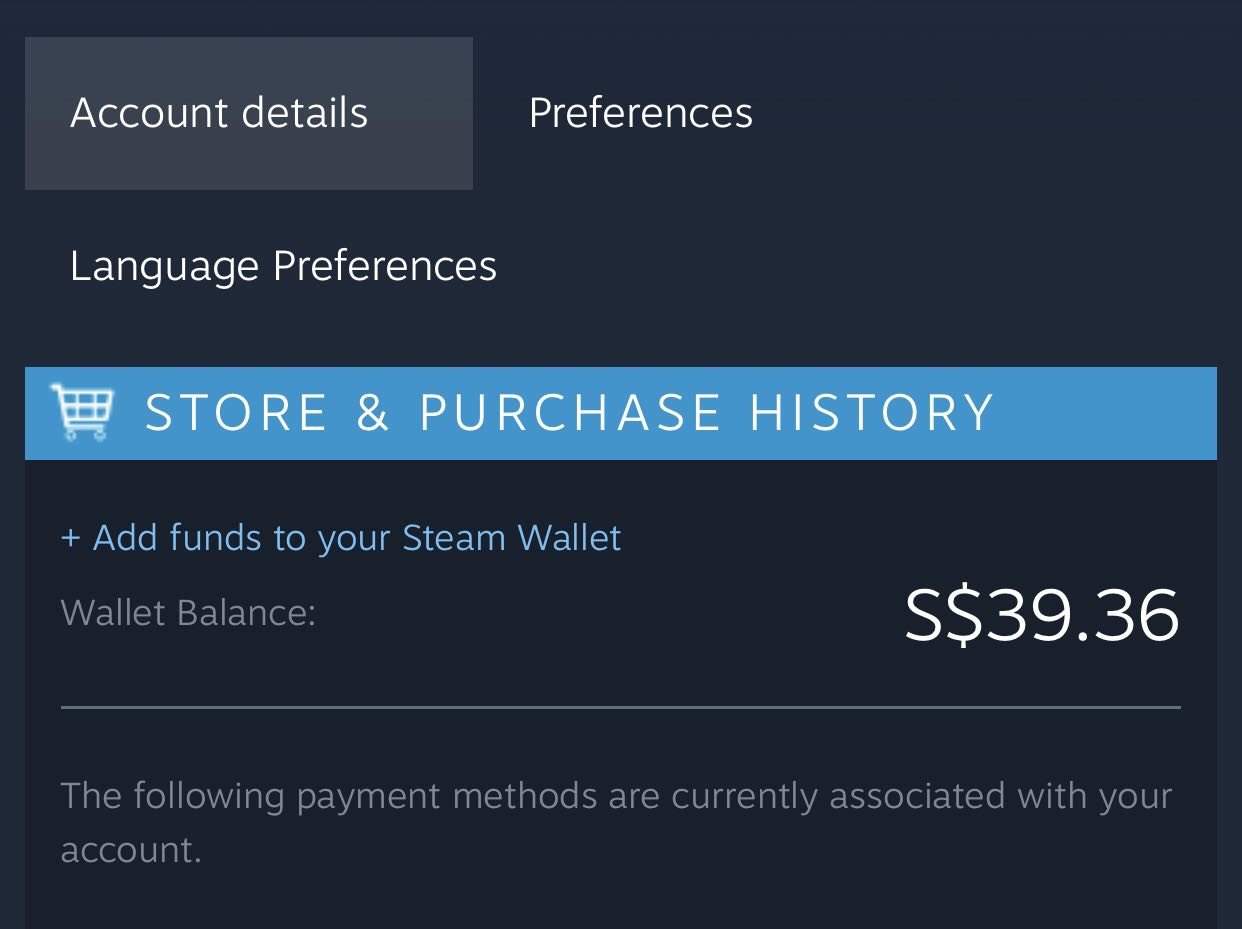Open Language Preferences

(283, 266)
